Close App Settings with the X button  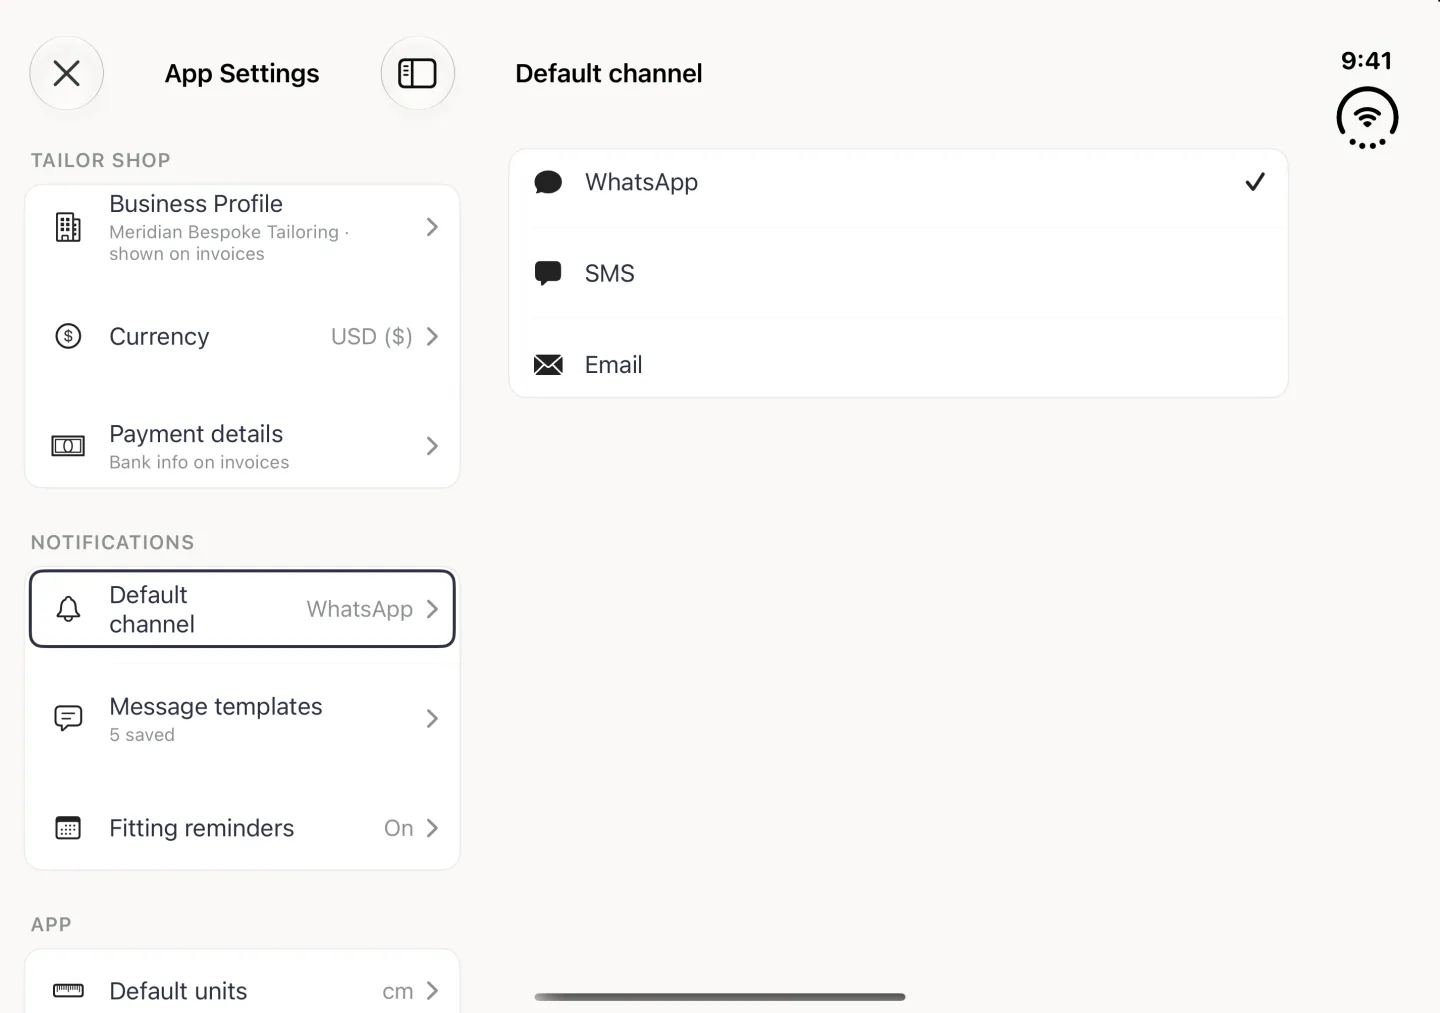[67, 73]
